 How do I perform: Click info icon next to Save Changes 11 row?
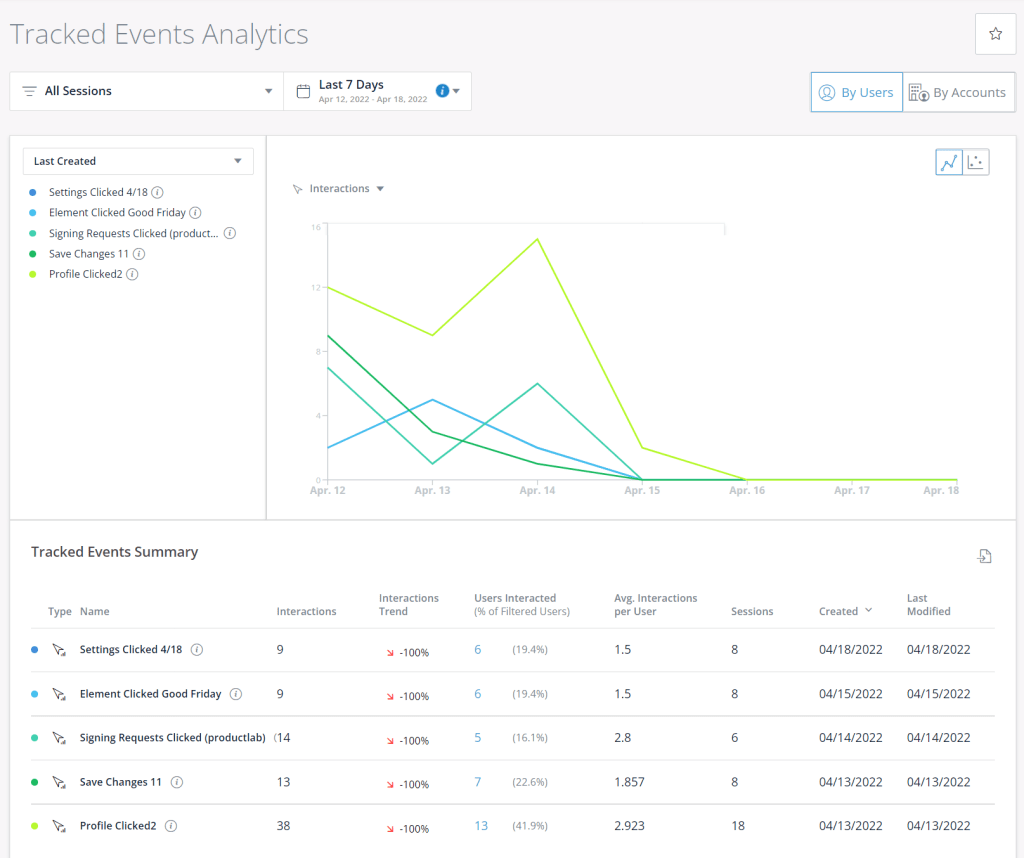click(176, 782)
